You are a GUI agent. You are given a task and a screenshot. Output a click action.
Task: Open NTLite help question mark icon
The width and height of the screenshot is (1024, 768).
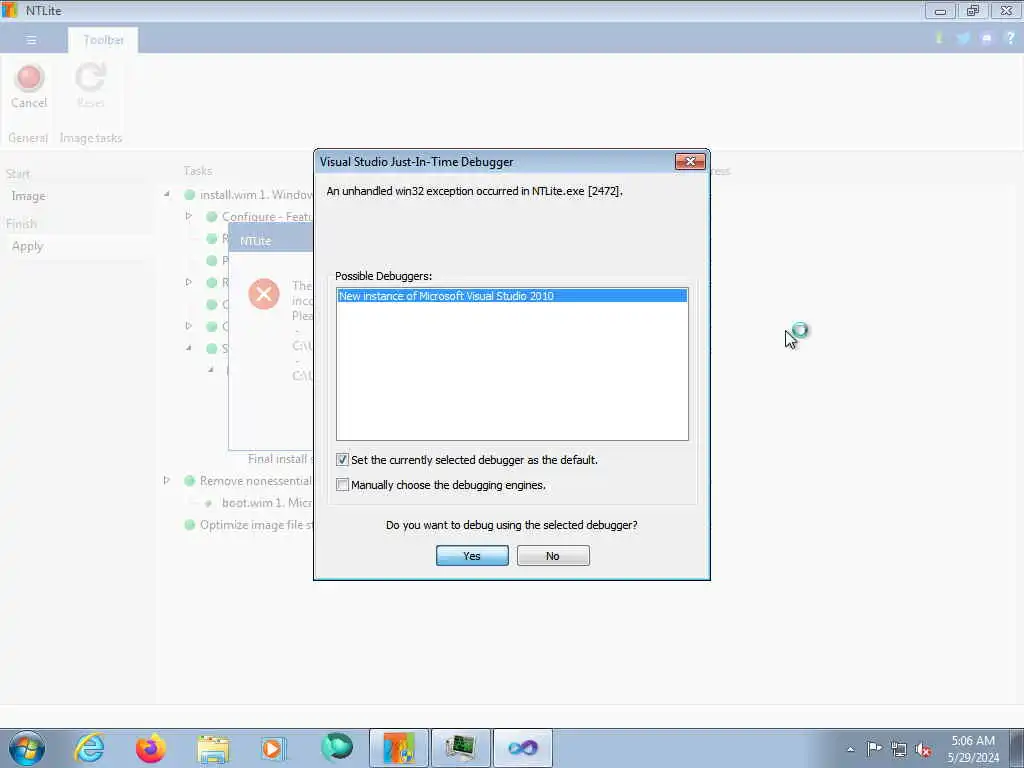pyautogui.click(x=1010, y=38)
